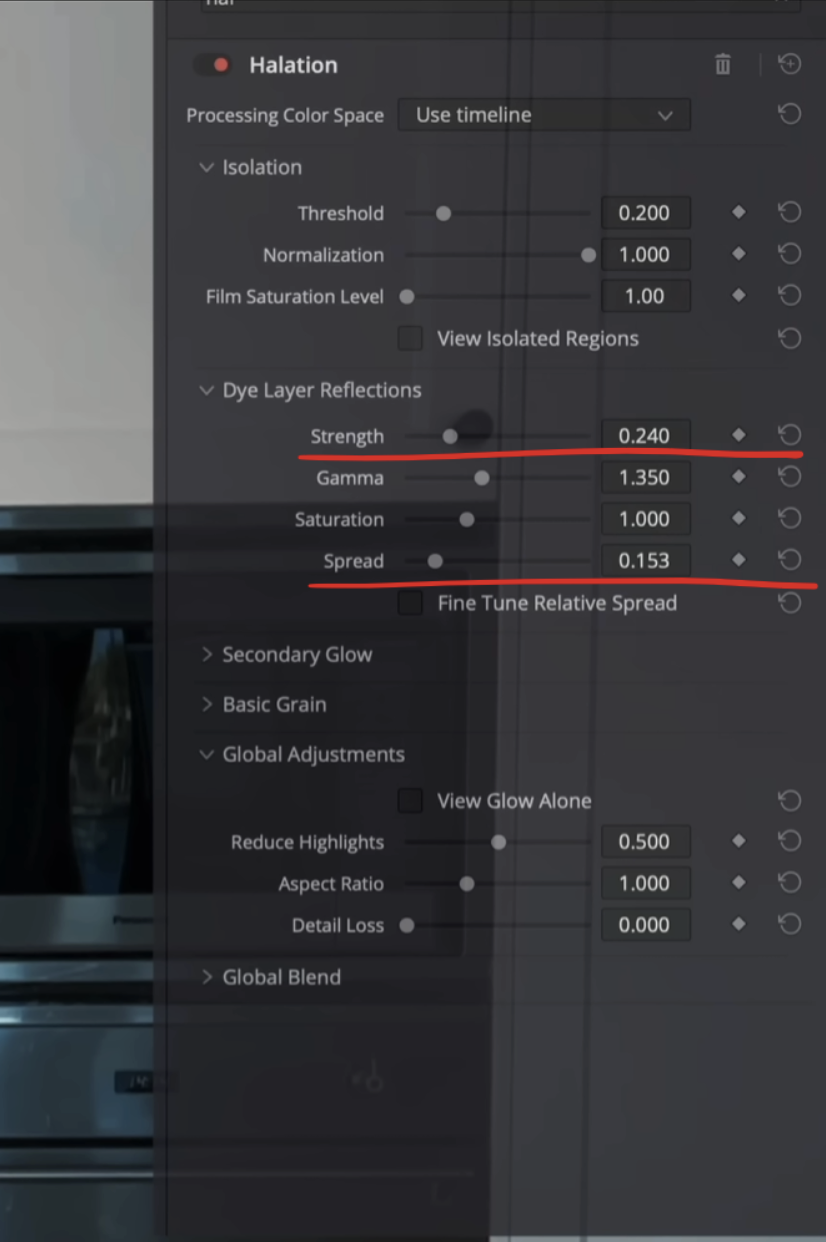Reset the Film Saturation Level
Image resolution: width=826 pixels, height=1242 pixels.
point(789,296)
